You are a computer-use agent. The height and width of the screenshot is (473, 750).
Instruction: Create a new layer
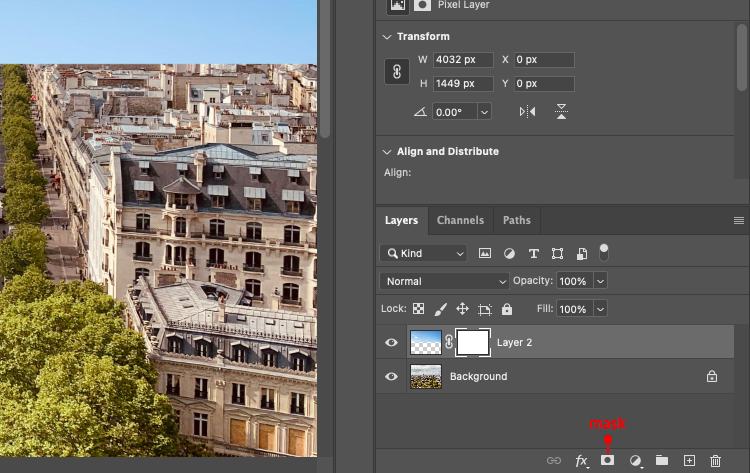689,461
